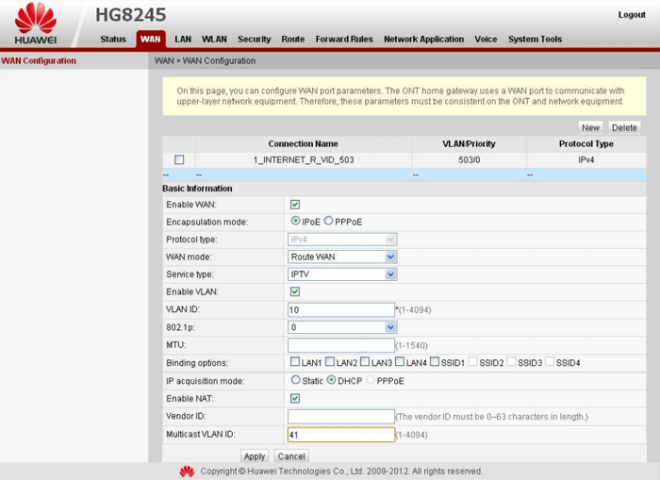Open the WLAN tab
Screen dimensions: 660x480
[214, 39]
